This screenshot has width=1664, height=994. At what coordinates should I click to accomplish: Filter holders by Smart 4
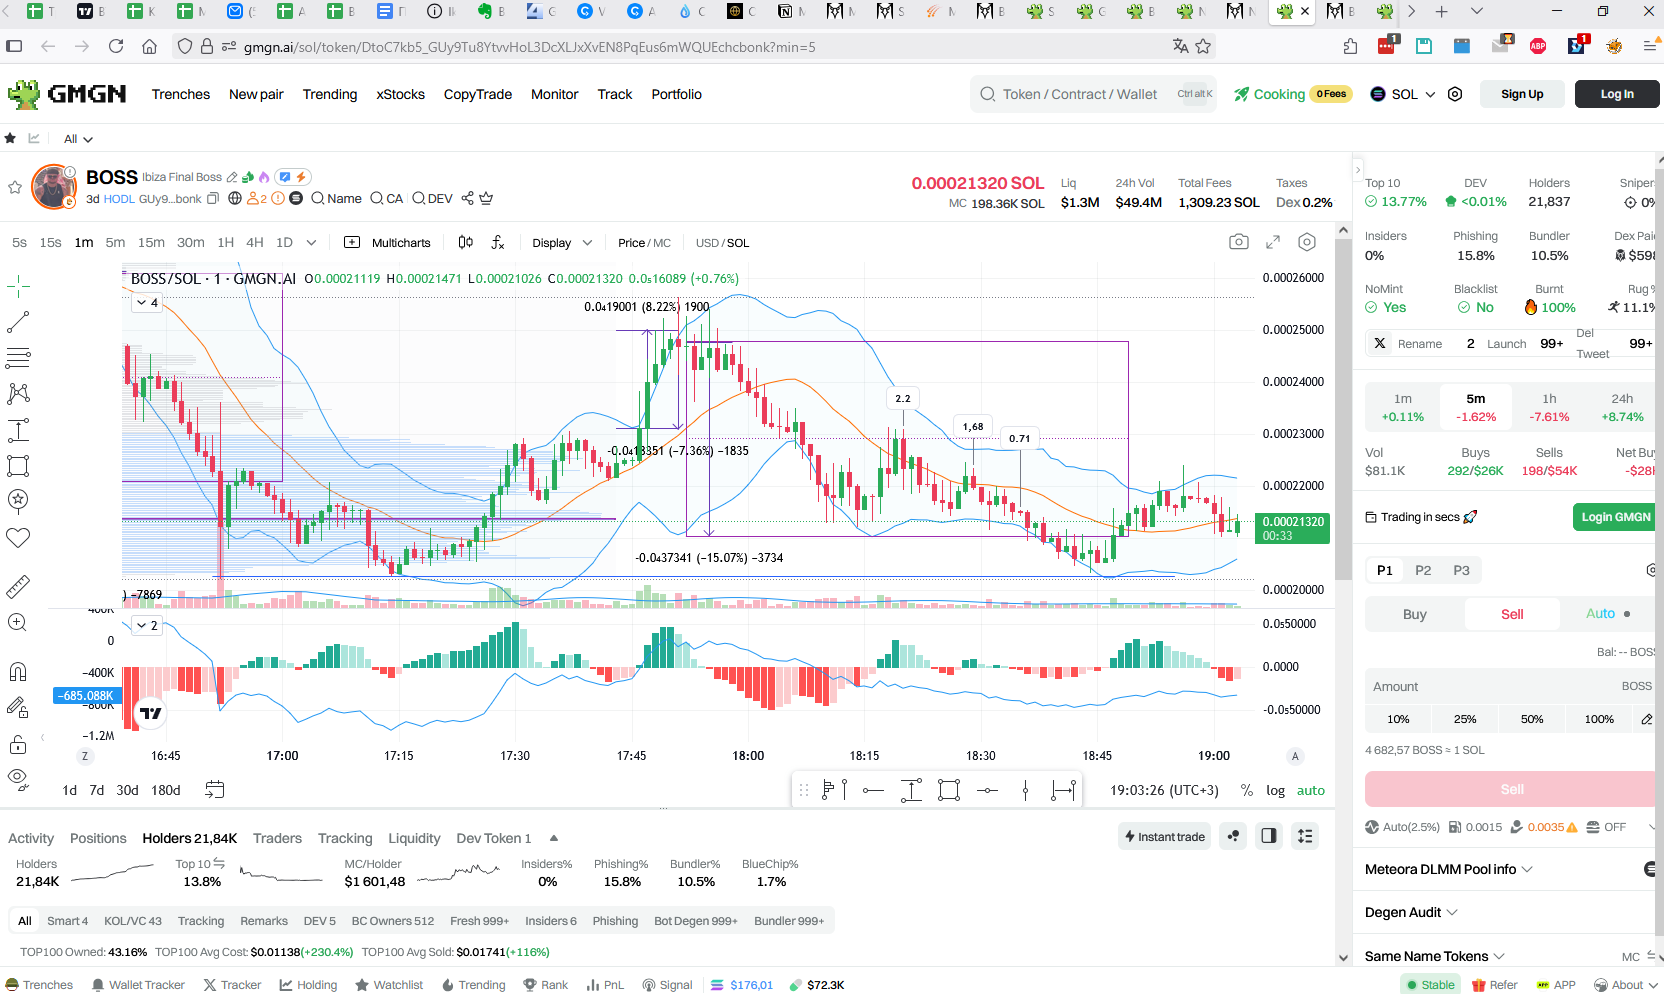pyautogui.click(x=67, y=921)
